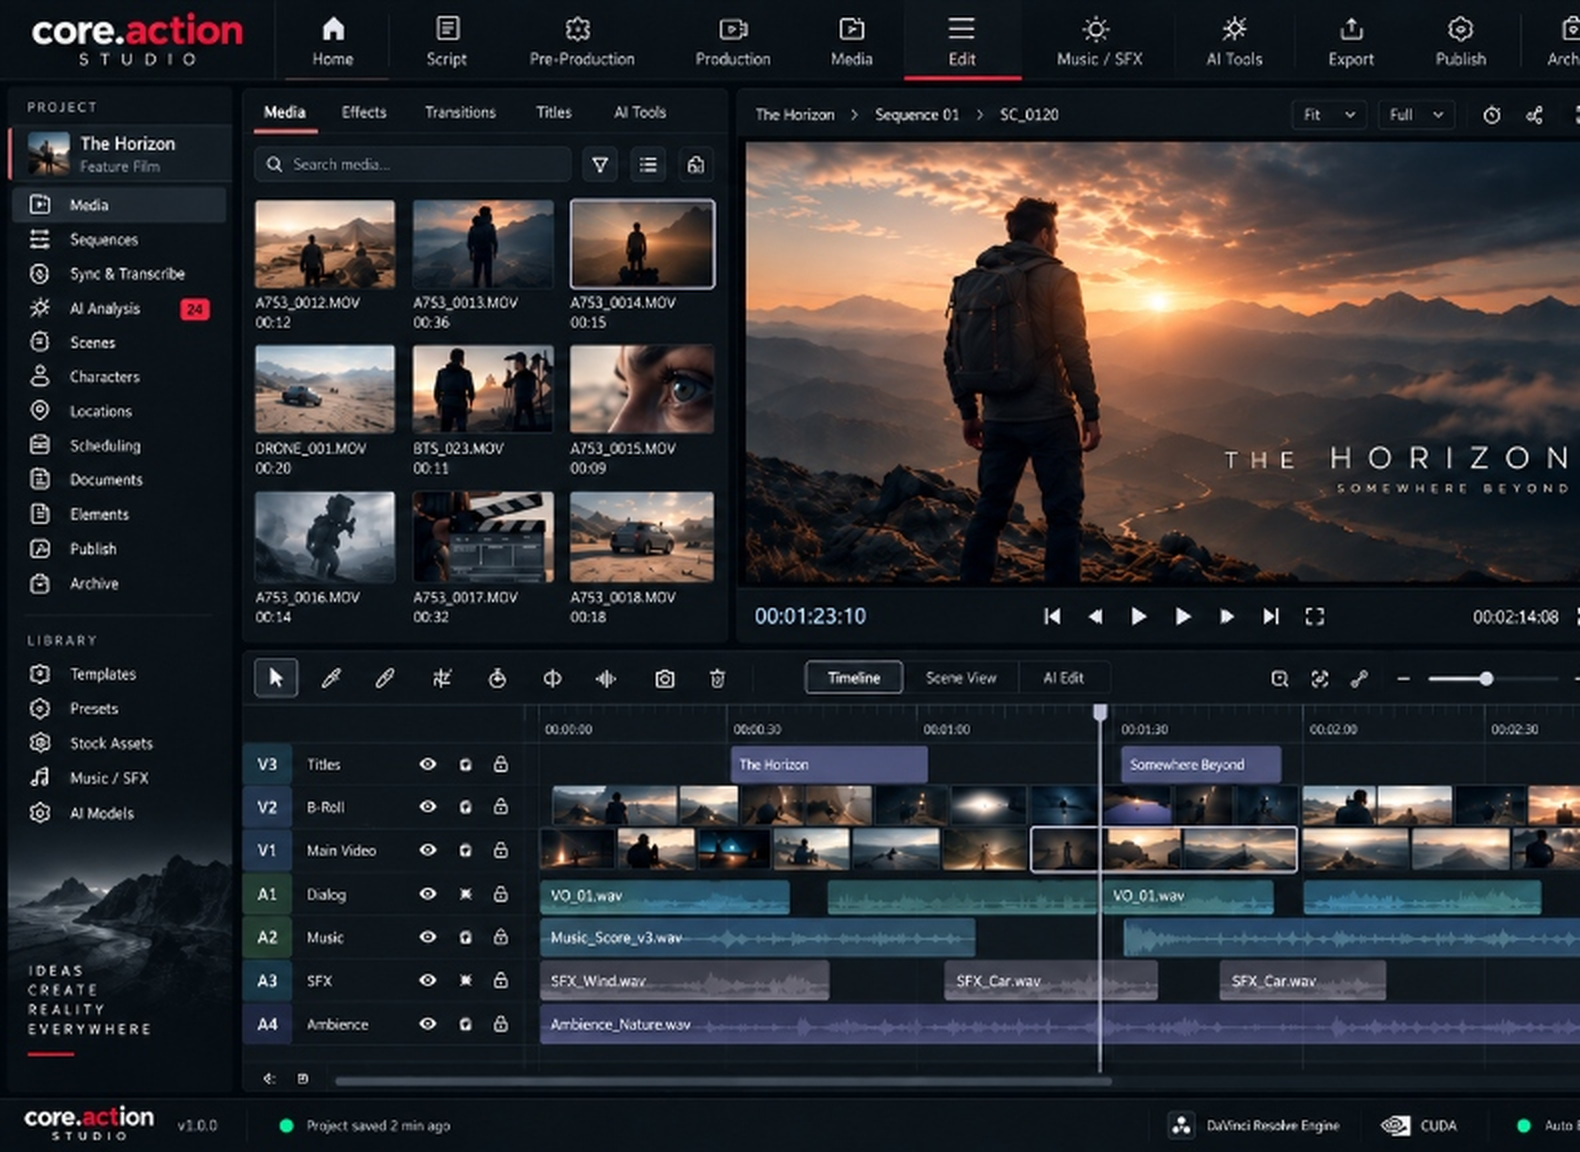Hide the V2 B-Roll track
1580x1152 pixels.
pos(428,806)
